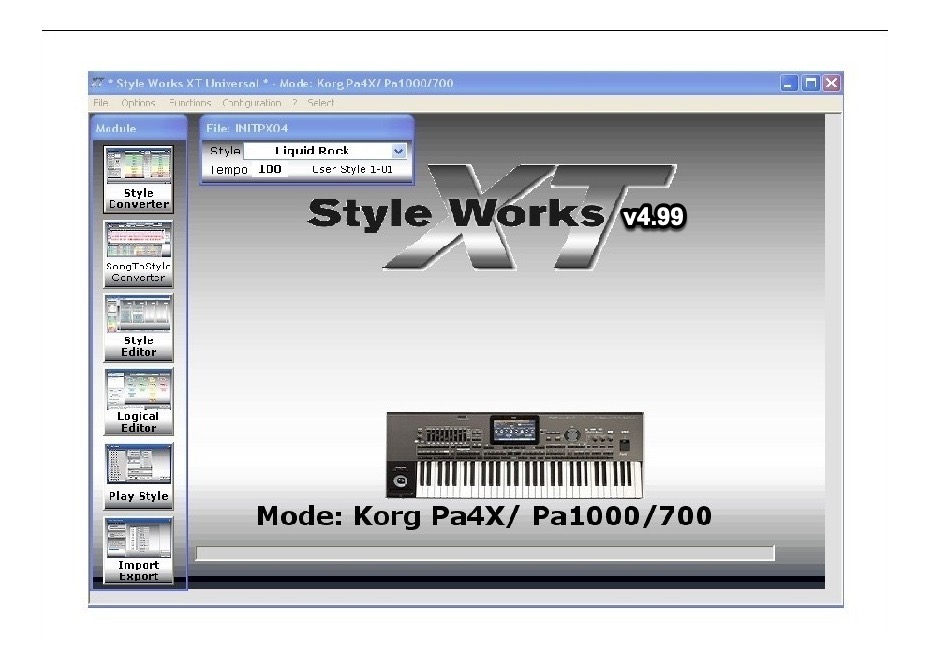Open the Import Export module

[x=137, y=550]
